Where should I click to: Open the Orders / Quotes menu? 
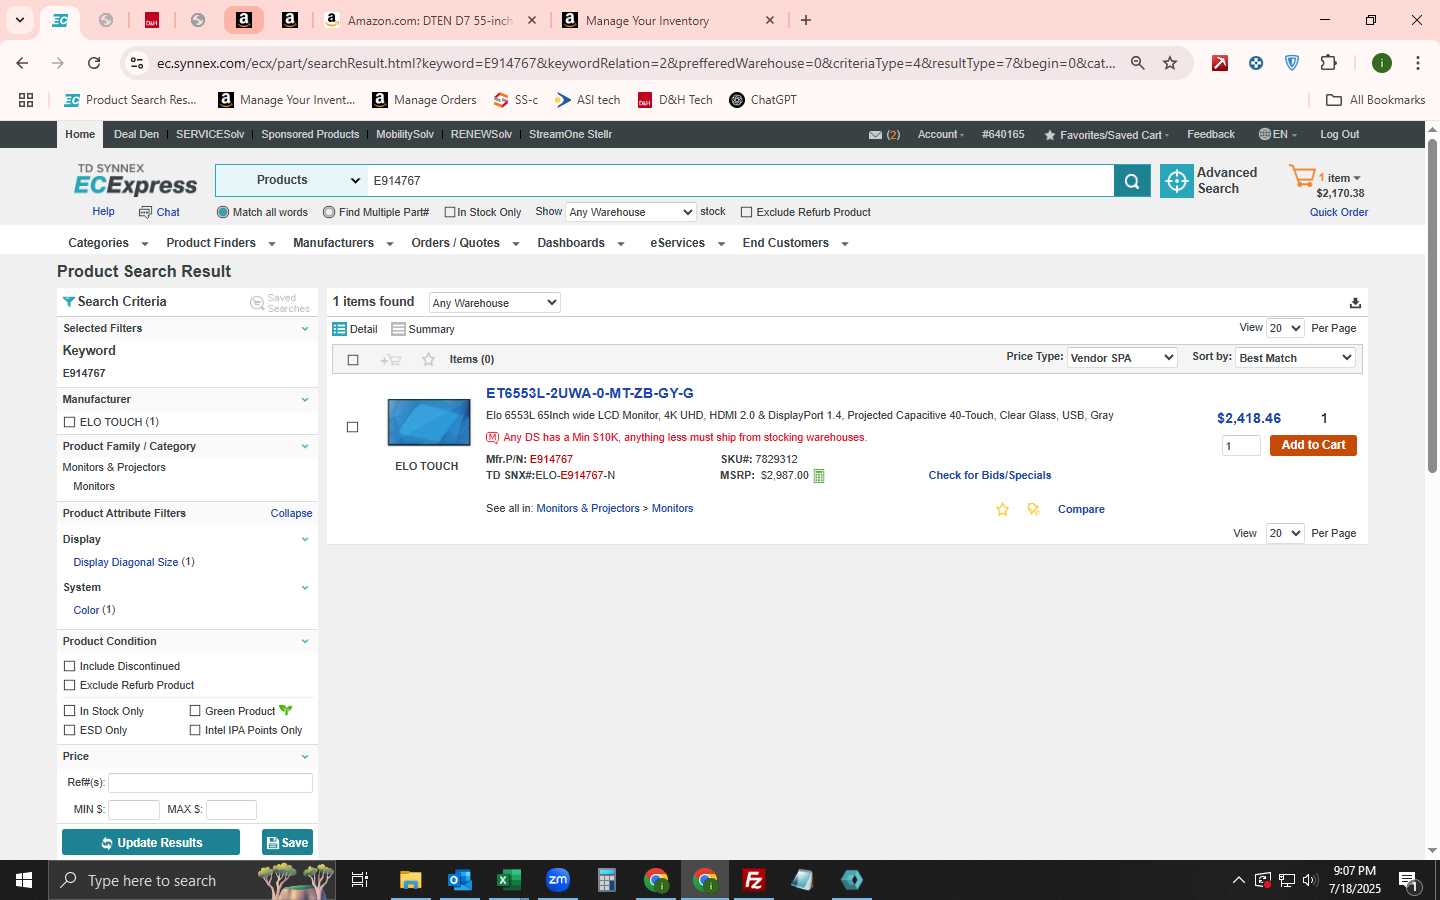point(465,243)
